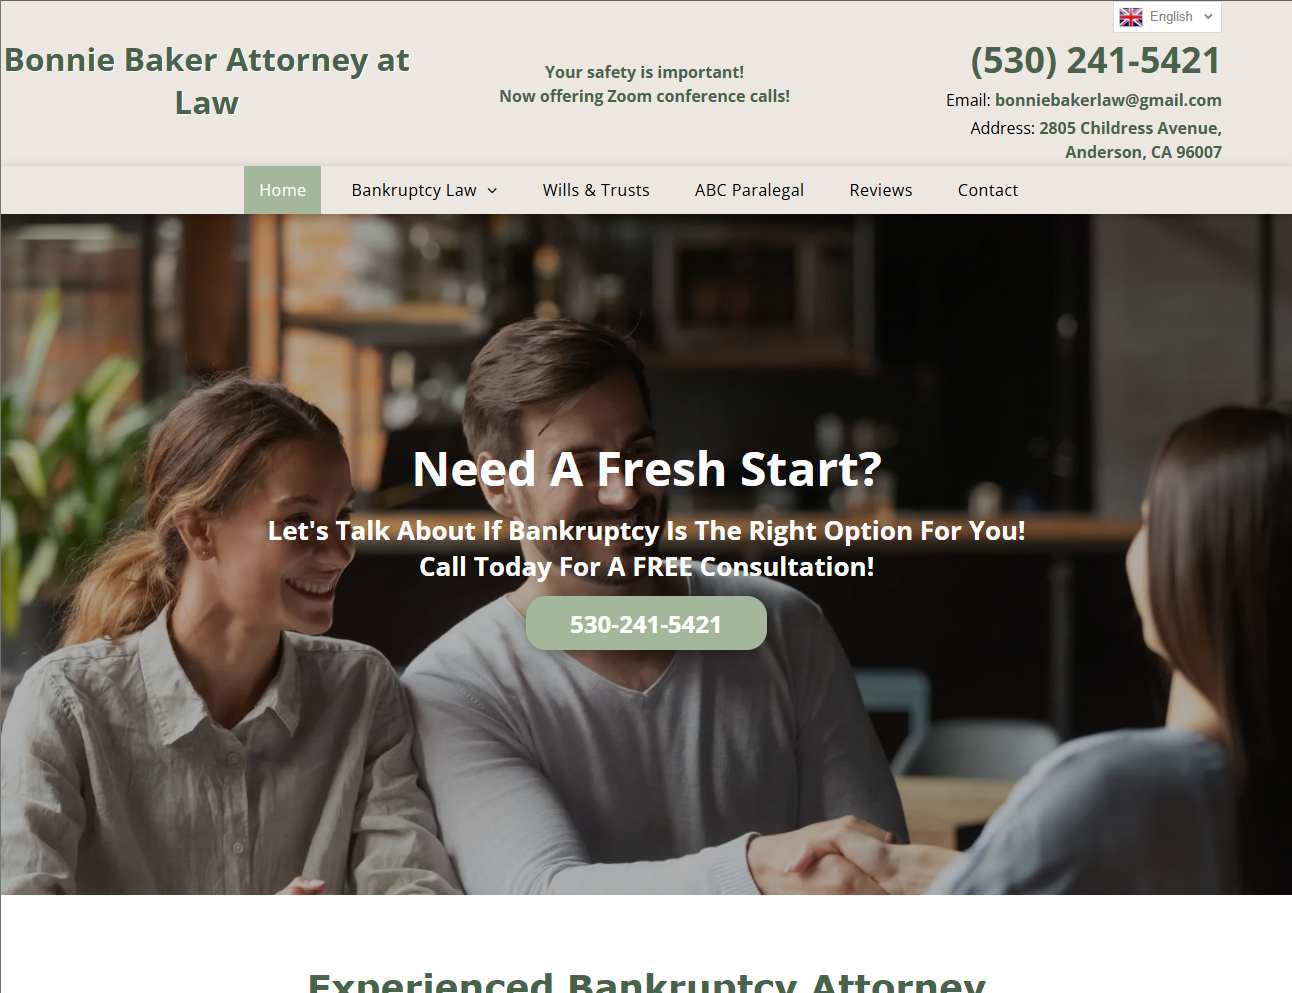Click the green 530-241-5421 call button
The width and height of the screenshot is (1292, 993).
coord(646,624)
